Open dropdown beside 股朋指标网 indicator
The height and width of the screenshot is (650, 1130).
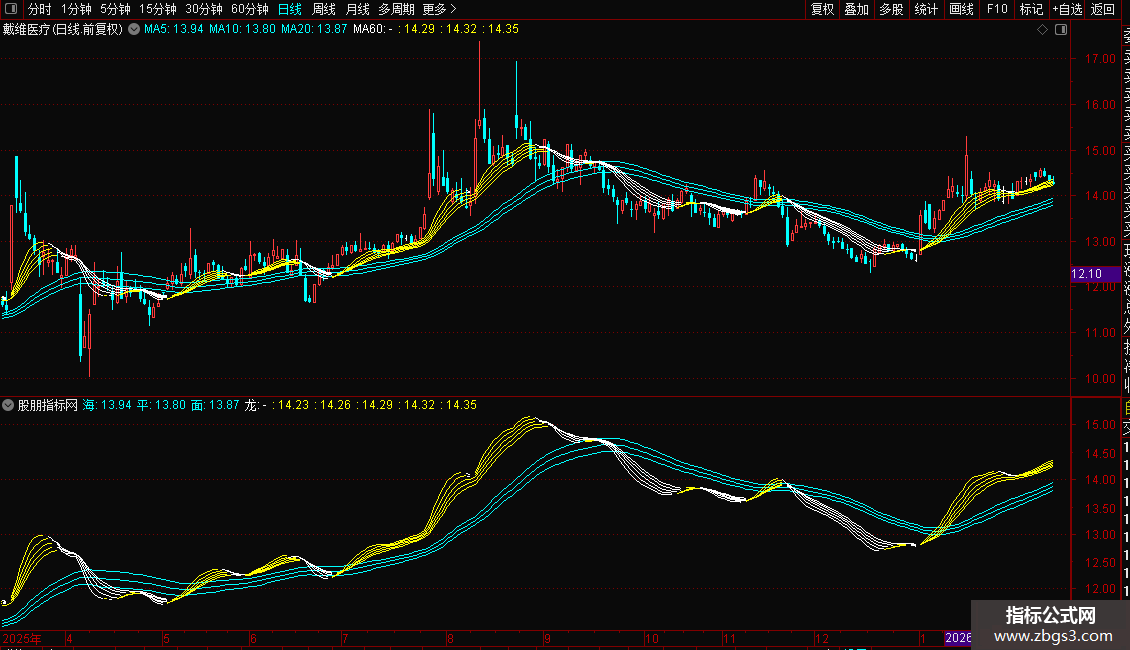tap(8, 405)
